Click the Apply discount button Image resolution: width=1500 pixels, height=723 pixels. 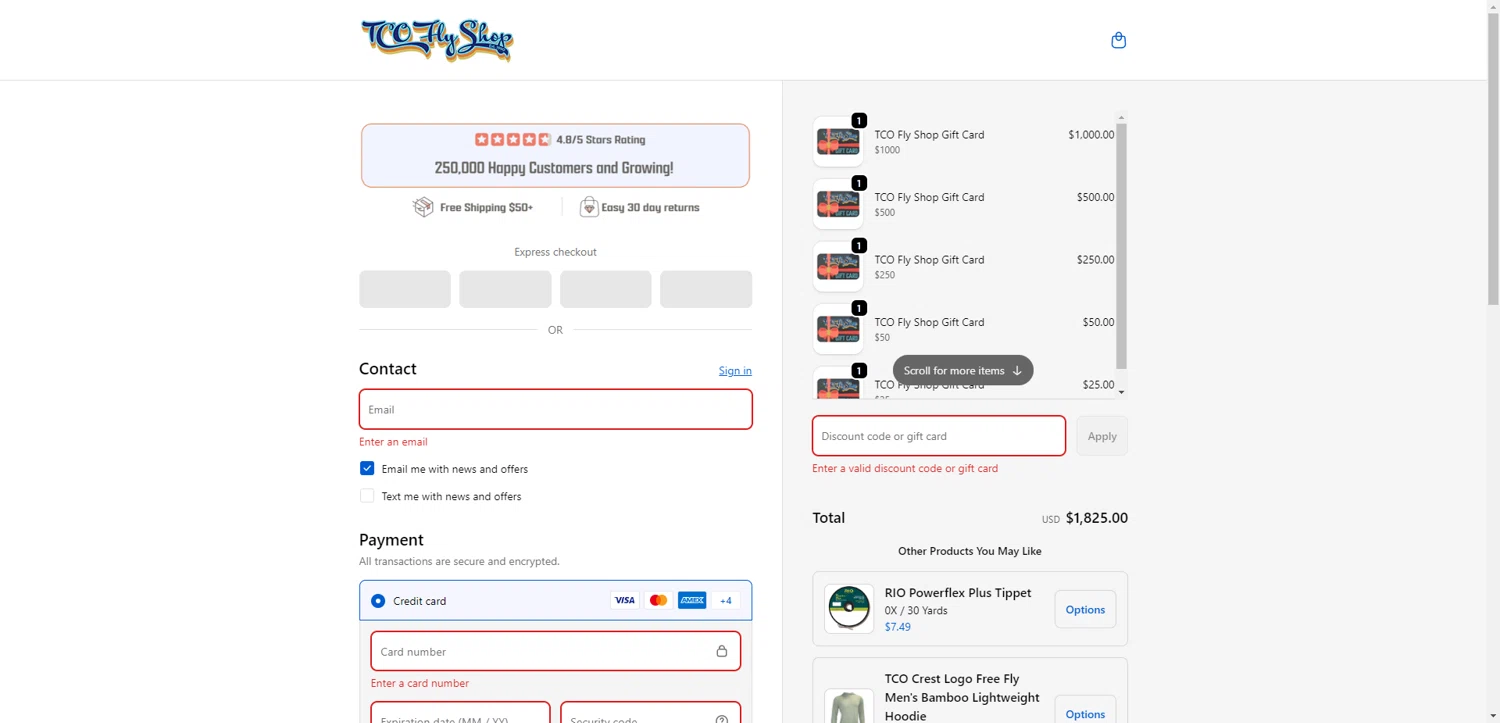point(1102,436)
